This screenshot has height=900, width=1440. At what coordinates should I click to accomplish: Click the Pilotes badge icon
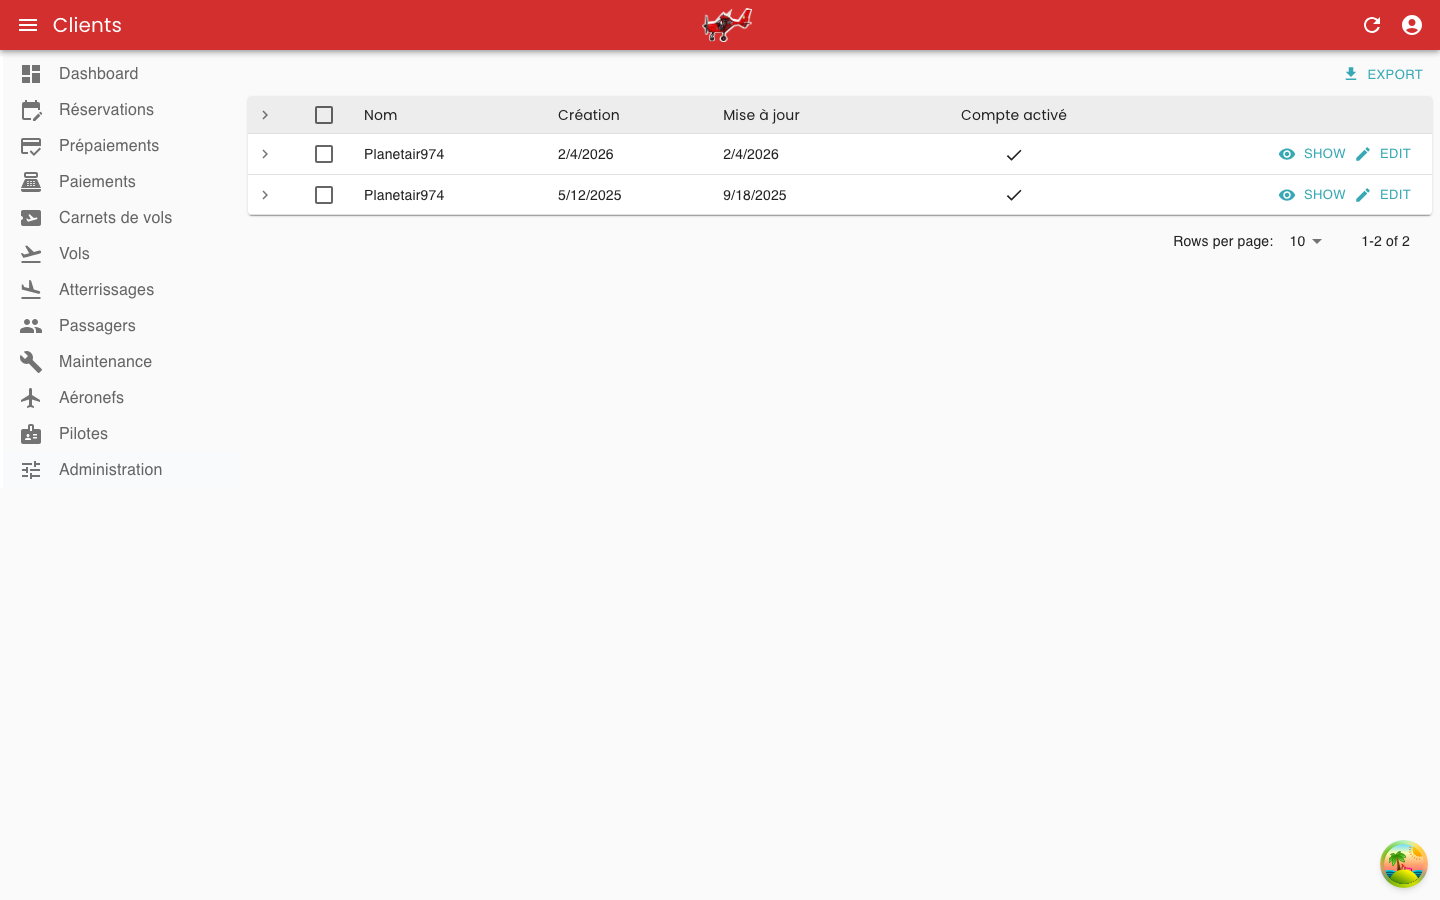31,434
